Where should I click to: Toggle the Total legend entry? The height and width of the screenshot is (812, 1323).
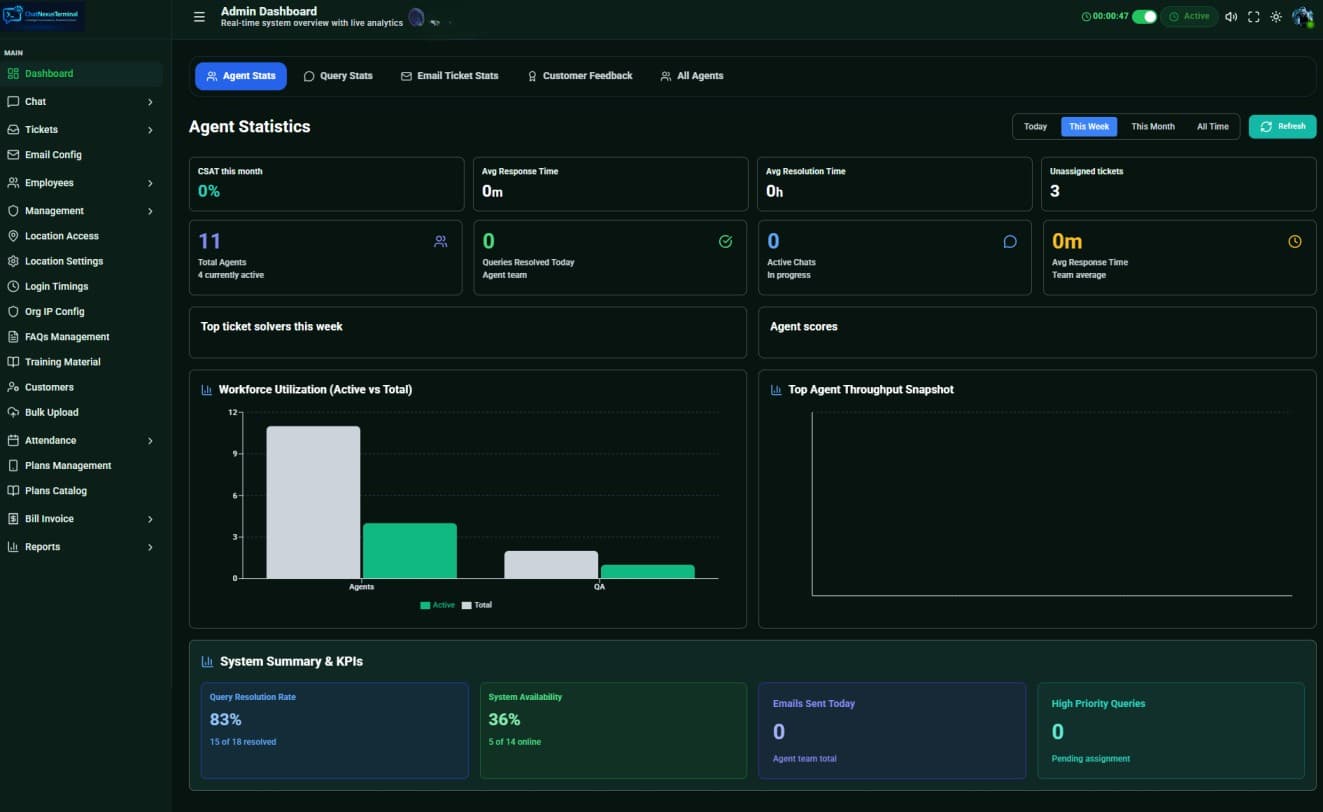click(x=477, y=605)
